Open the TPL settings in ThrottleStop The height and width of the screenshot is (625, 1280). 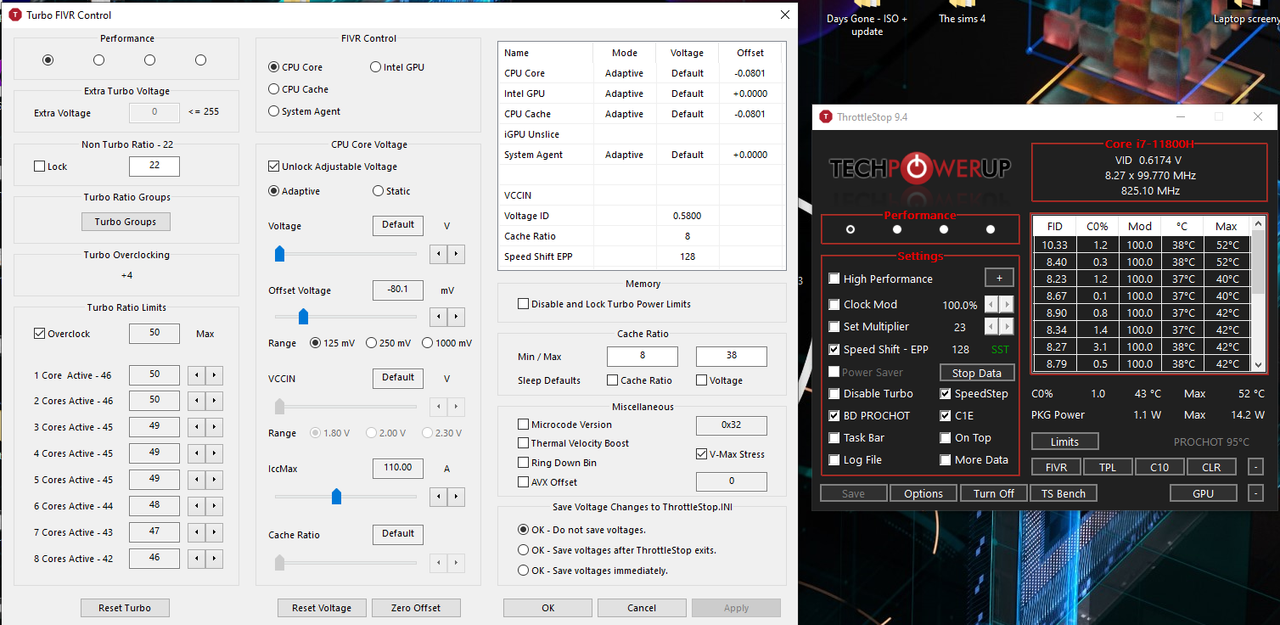1108,467
